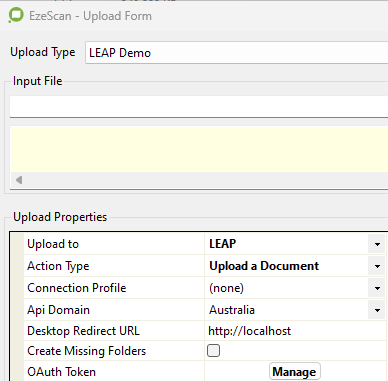Click the Australia value in Api Domain
The width and height of the screenshot is (388, 381).
(x=232, y=310)
